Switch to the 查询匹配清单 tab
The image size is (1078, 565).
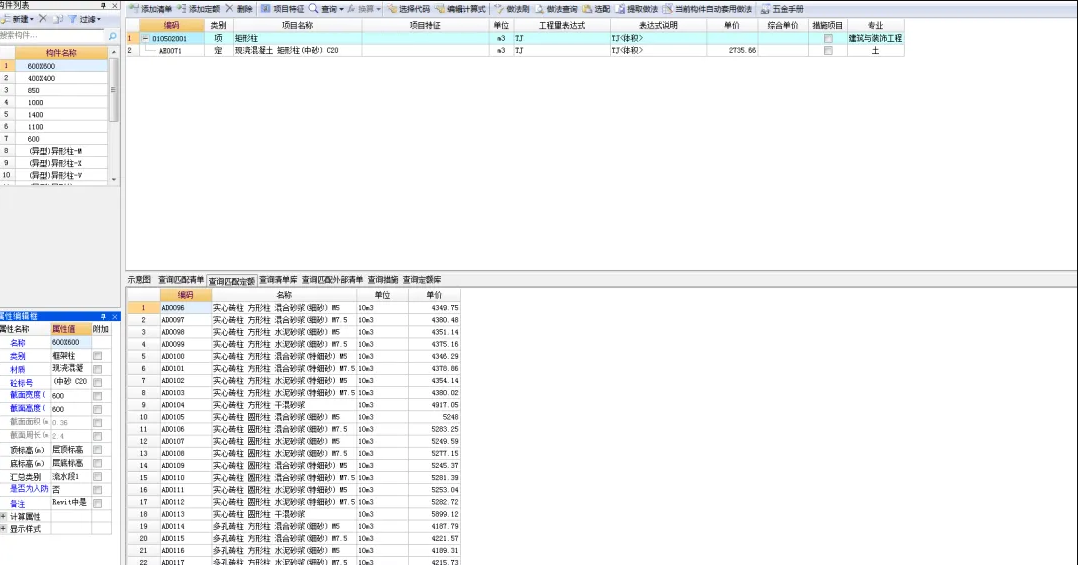click(181, 280)
